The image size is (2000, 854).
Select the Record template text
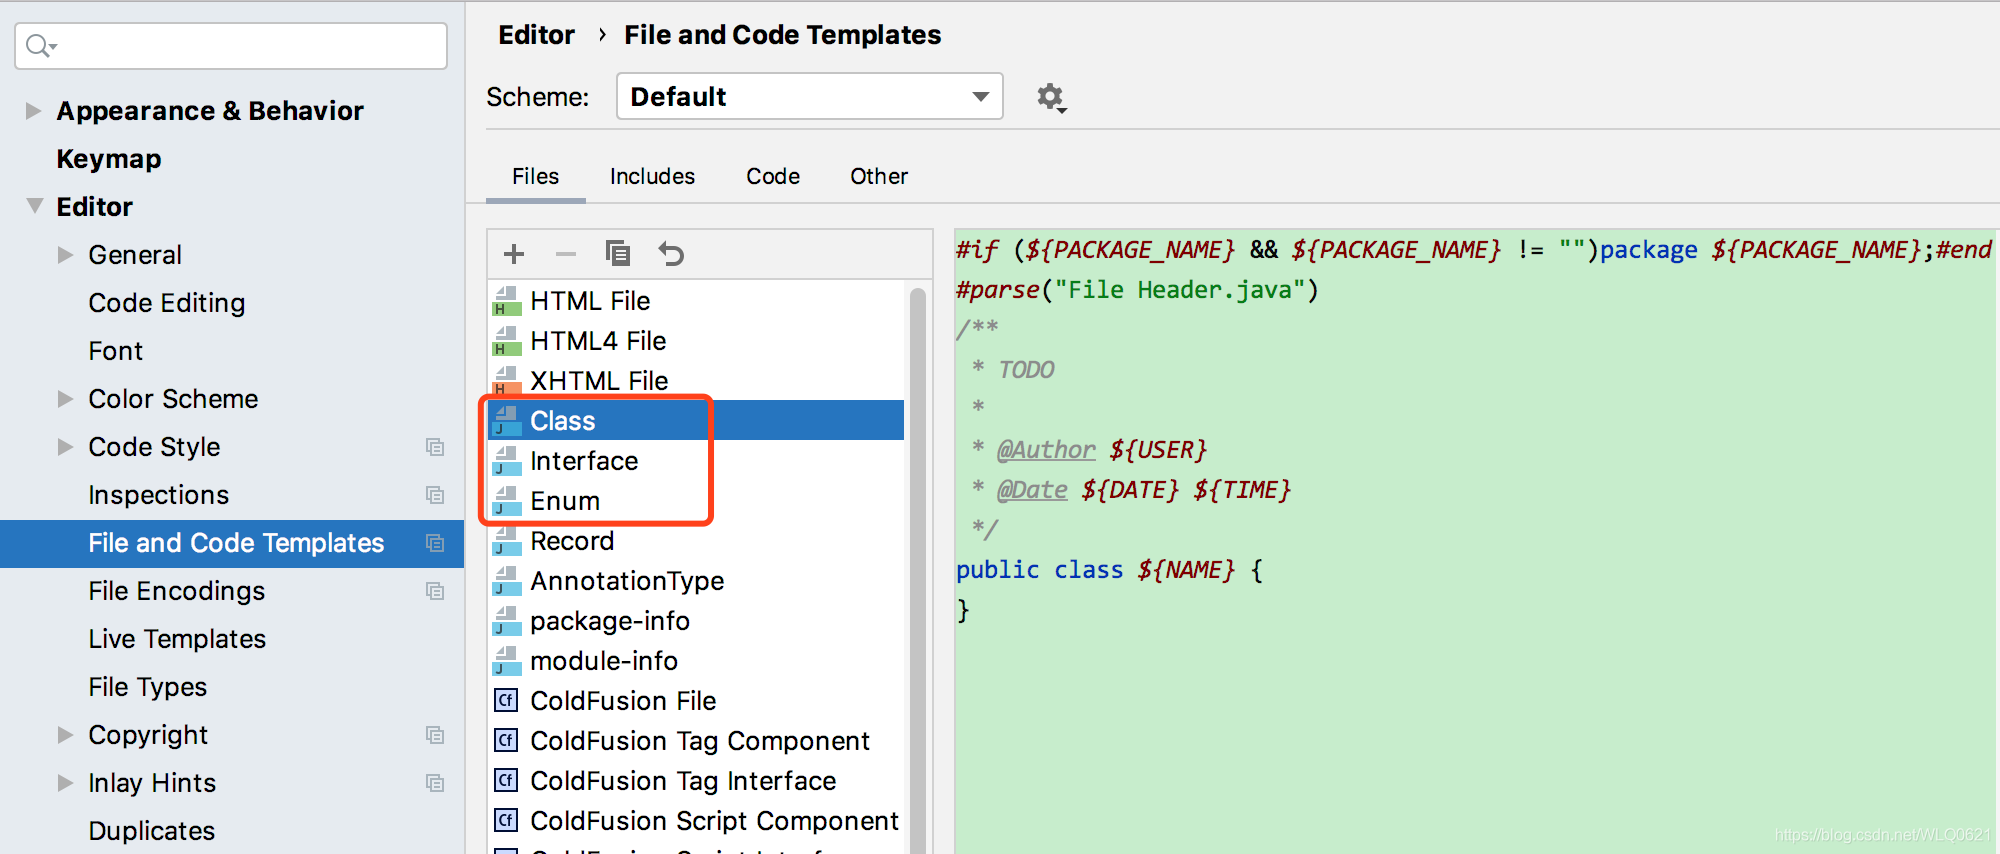pos(572,541)
